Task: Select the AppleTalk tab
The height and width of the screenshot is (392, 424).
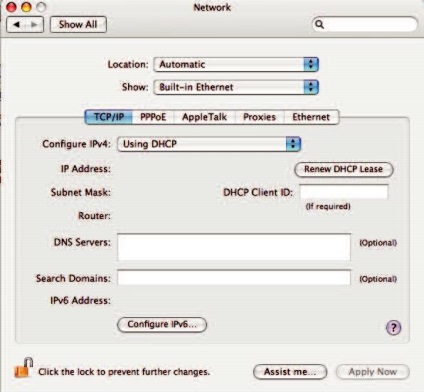Action: pos(204,117)
